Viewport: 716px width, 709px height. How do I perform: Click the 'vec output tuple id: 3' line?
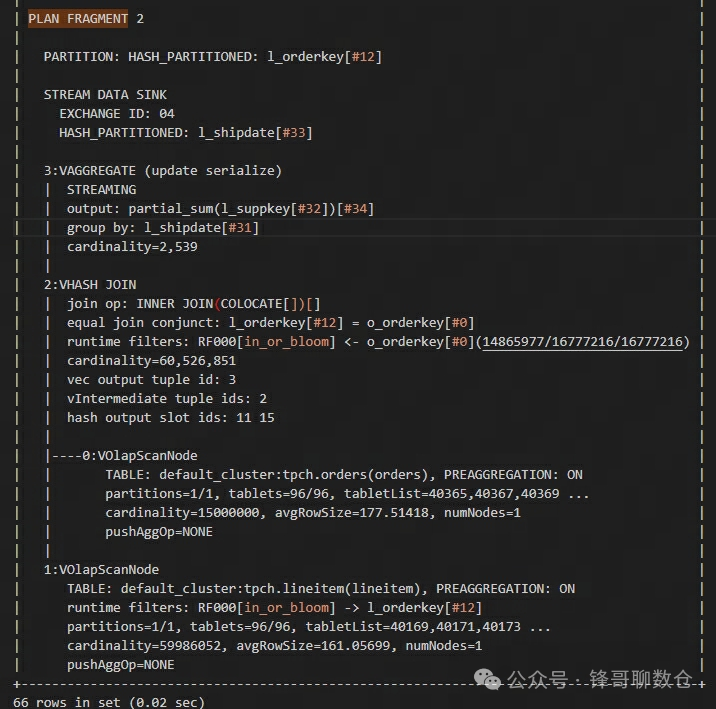pyautogui.click(x=152, y=380)
